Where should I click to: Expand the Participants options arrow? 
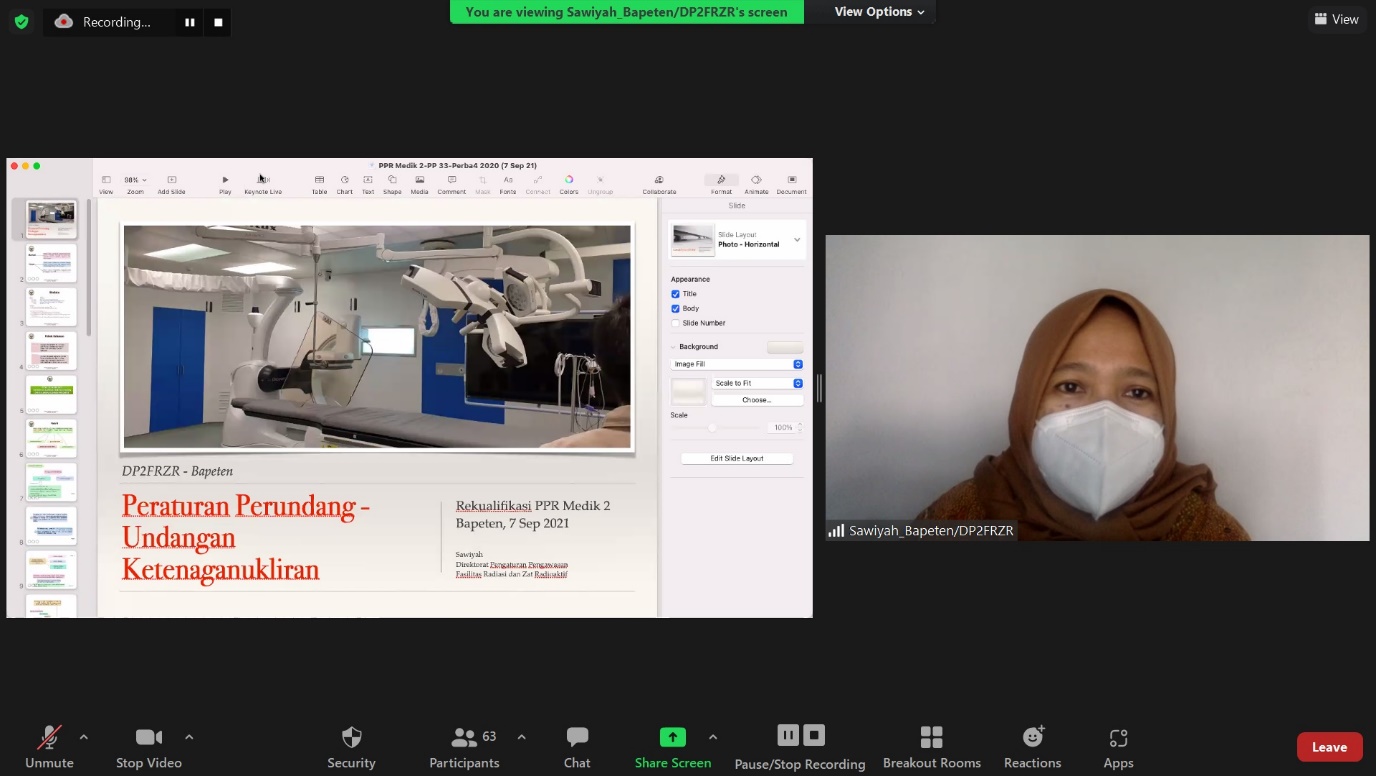(x=521, y=737)
